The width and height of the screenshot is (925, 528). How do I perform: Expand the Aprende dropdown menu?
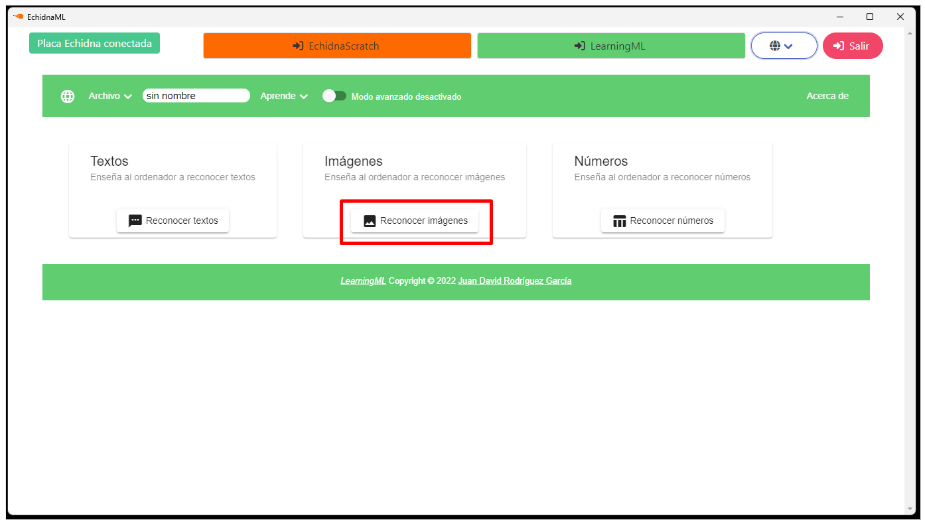coord(284,96)
